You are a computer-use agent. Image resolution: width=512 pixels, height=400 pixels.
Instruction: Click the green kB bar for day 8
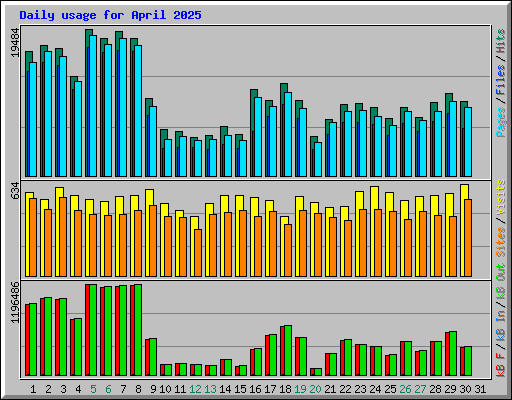[x=138, y=330]
